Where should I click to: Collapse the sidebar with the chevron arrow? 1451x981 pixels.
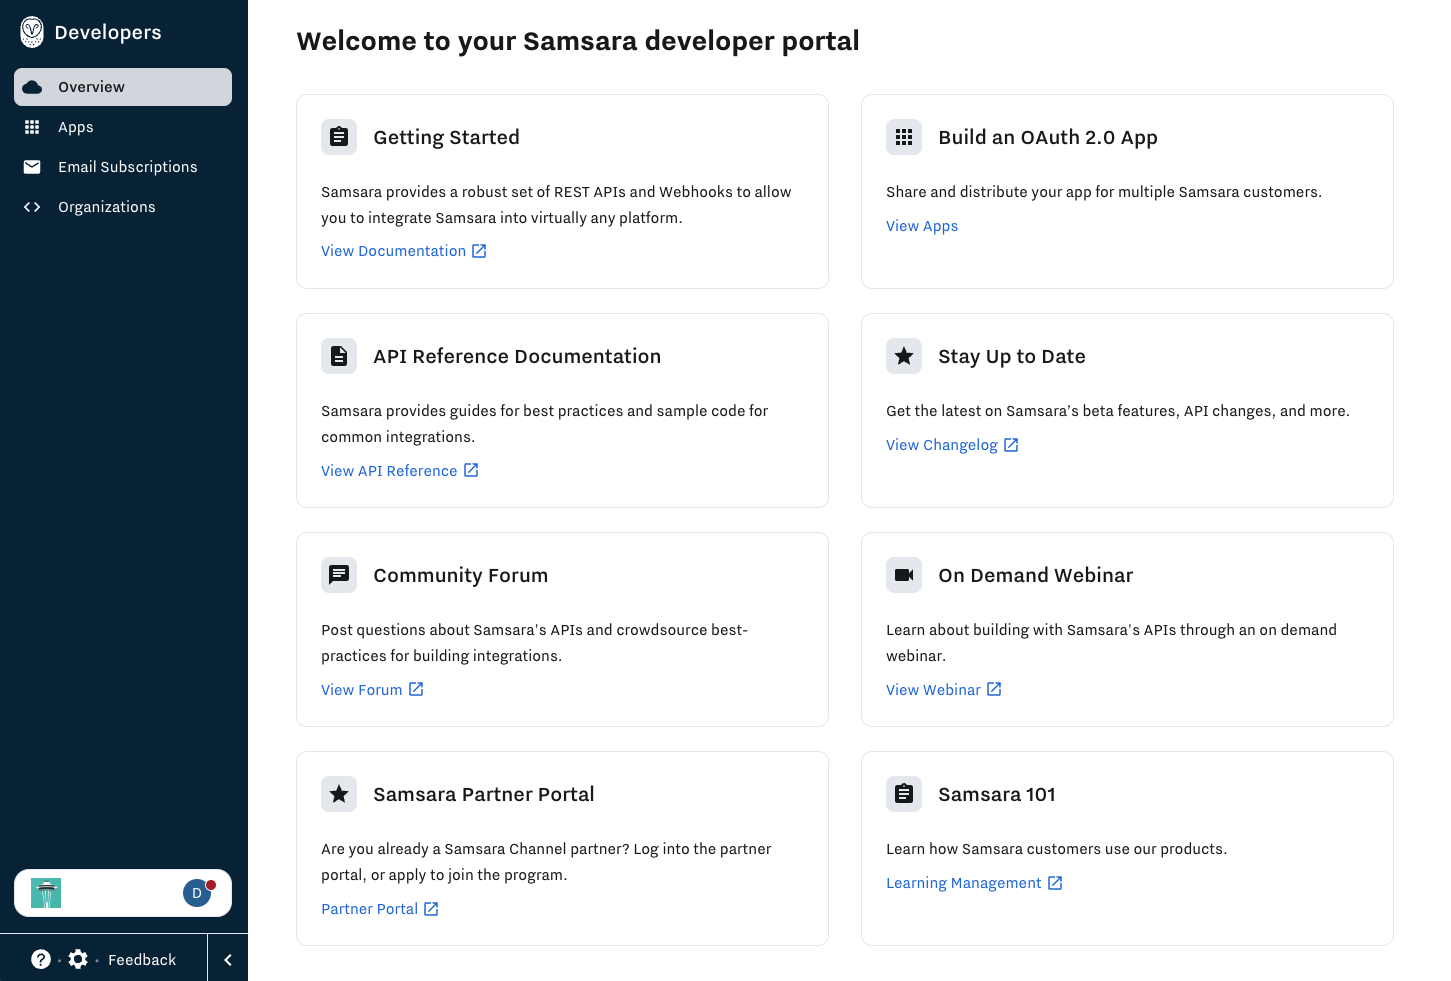(x=228, y=960)
